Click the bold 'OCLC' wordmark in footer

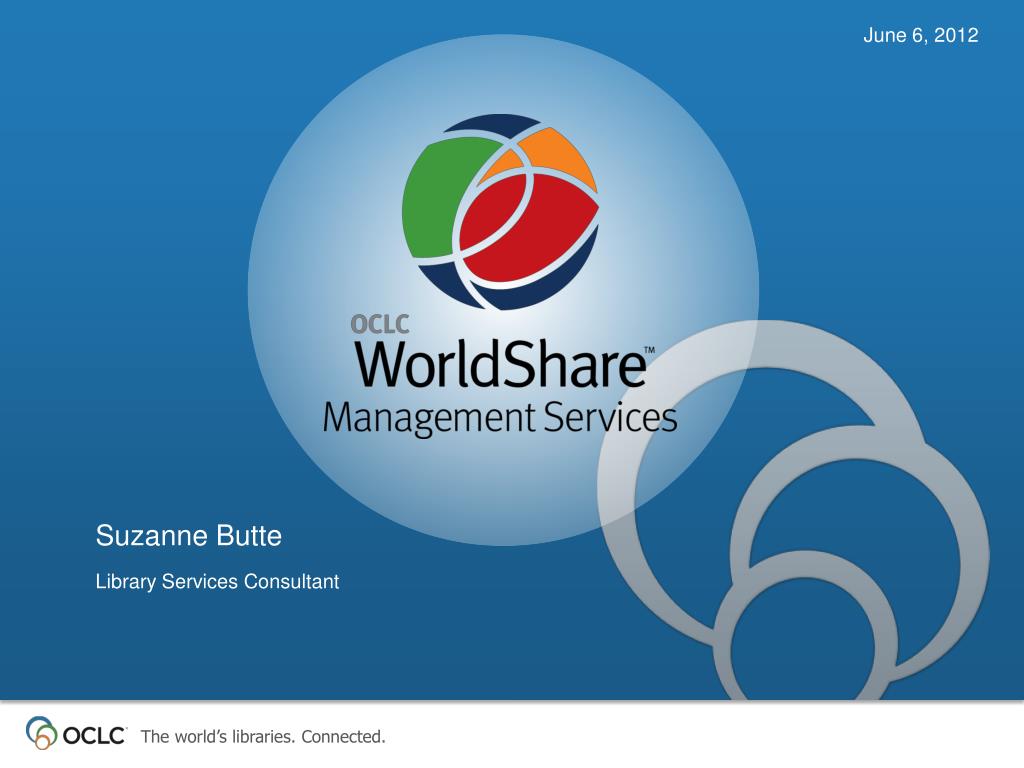click(94, 736)
